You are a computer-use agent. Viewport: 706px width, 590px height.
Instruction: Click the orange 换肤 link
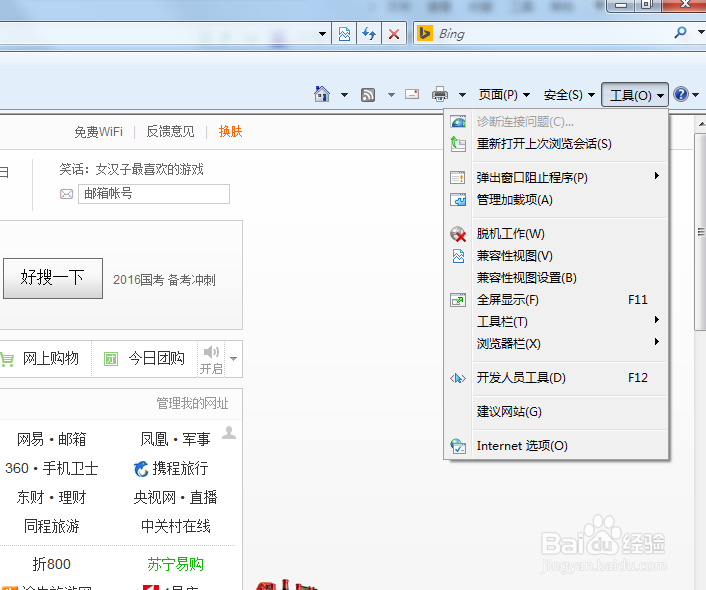click(x=231, y=132)
